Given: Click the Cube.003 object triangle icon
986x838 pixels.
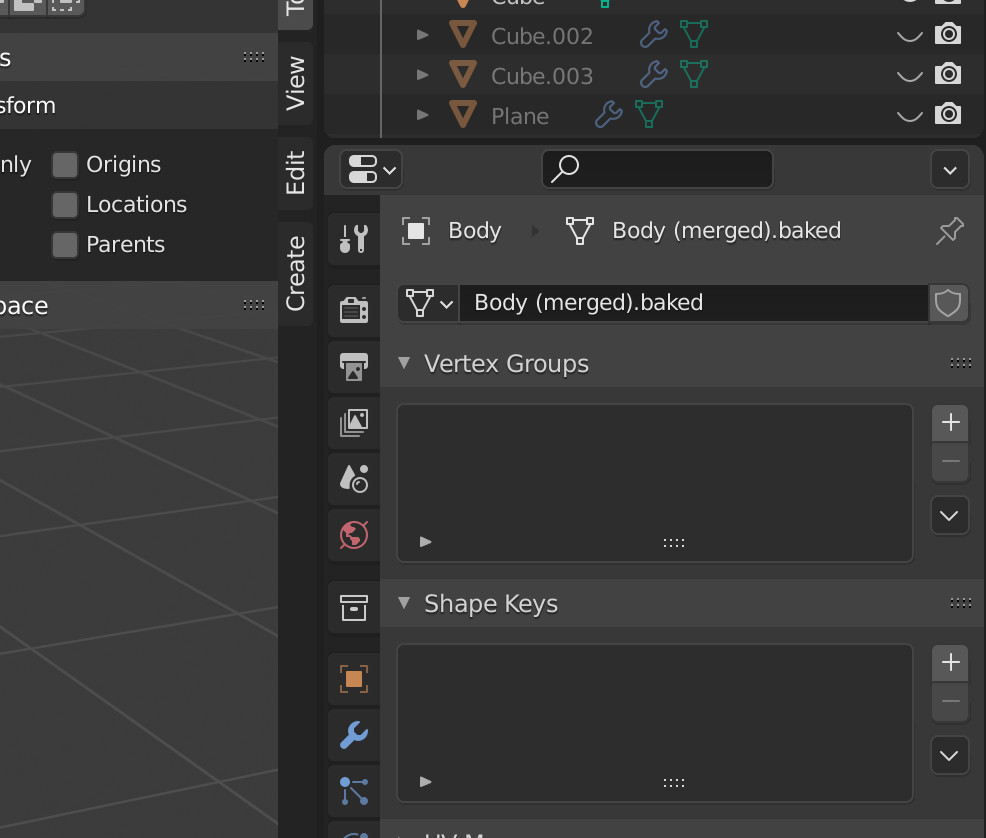Looking at the screenshot, I should click(x=463, y=75).
